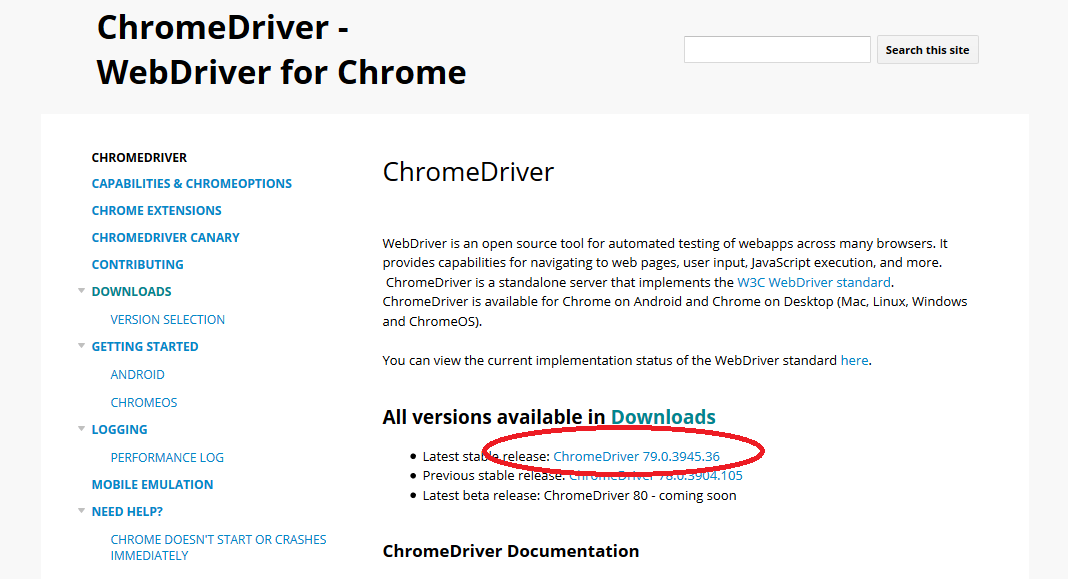Open the CHROMEDRIVER sidebar page
The image size is (1068, 579).
click(139, 157)
